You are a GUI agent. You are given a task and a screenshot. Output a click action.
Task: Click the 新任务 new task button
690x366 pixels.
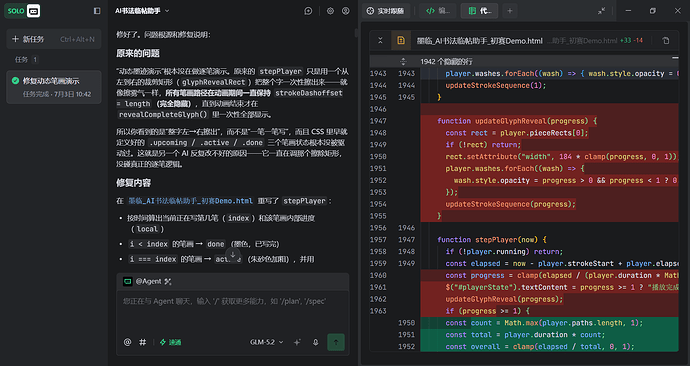pyautogui.click(x=54, y=39)
